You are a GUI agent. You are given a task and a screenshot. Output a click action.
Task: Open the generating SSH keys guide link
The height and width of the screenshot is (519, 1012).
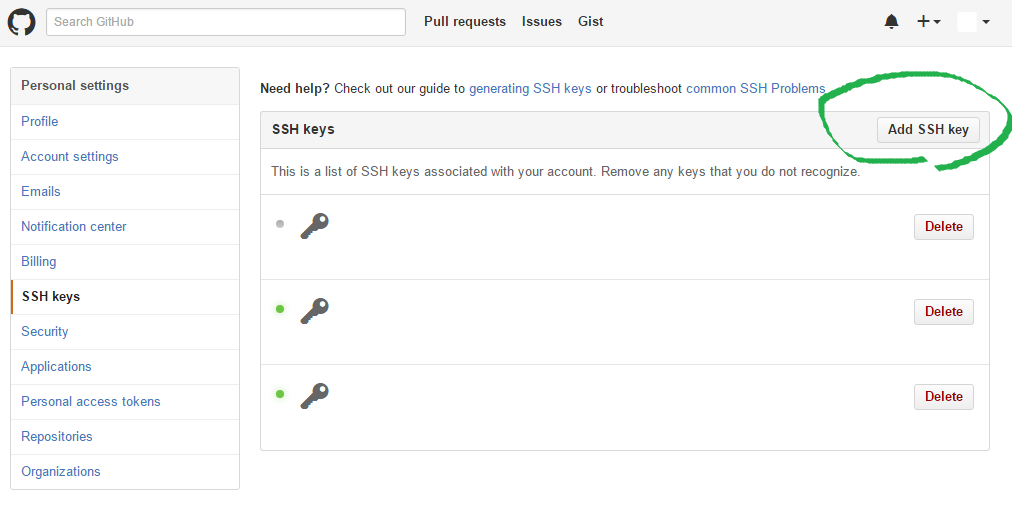pyautogui.click(x=530, y=89)
